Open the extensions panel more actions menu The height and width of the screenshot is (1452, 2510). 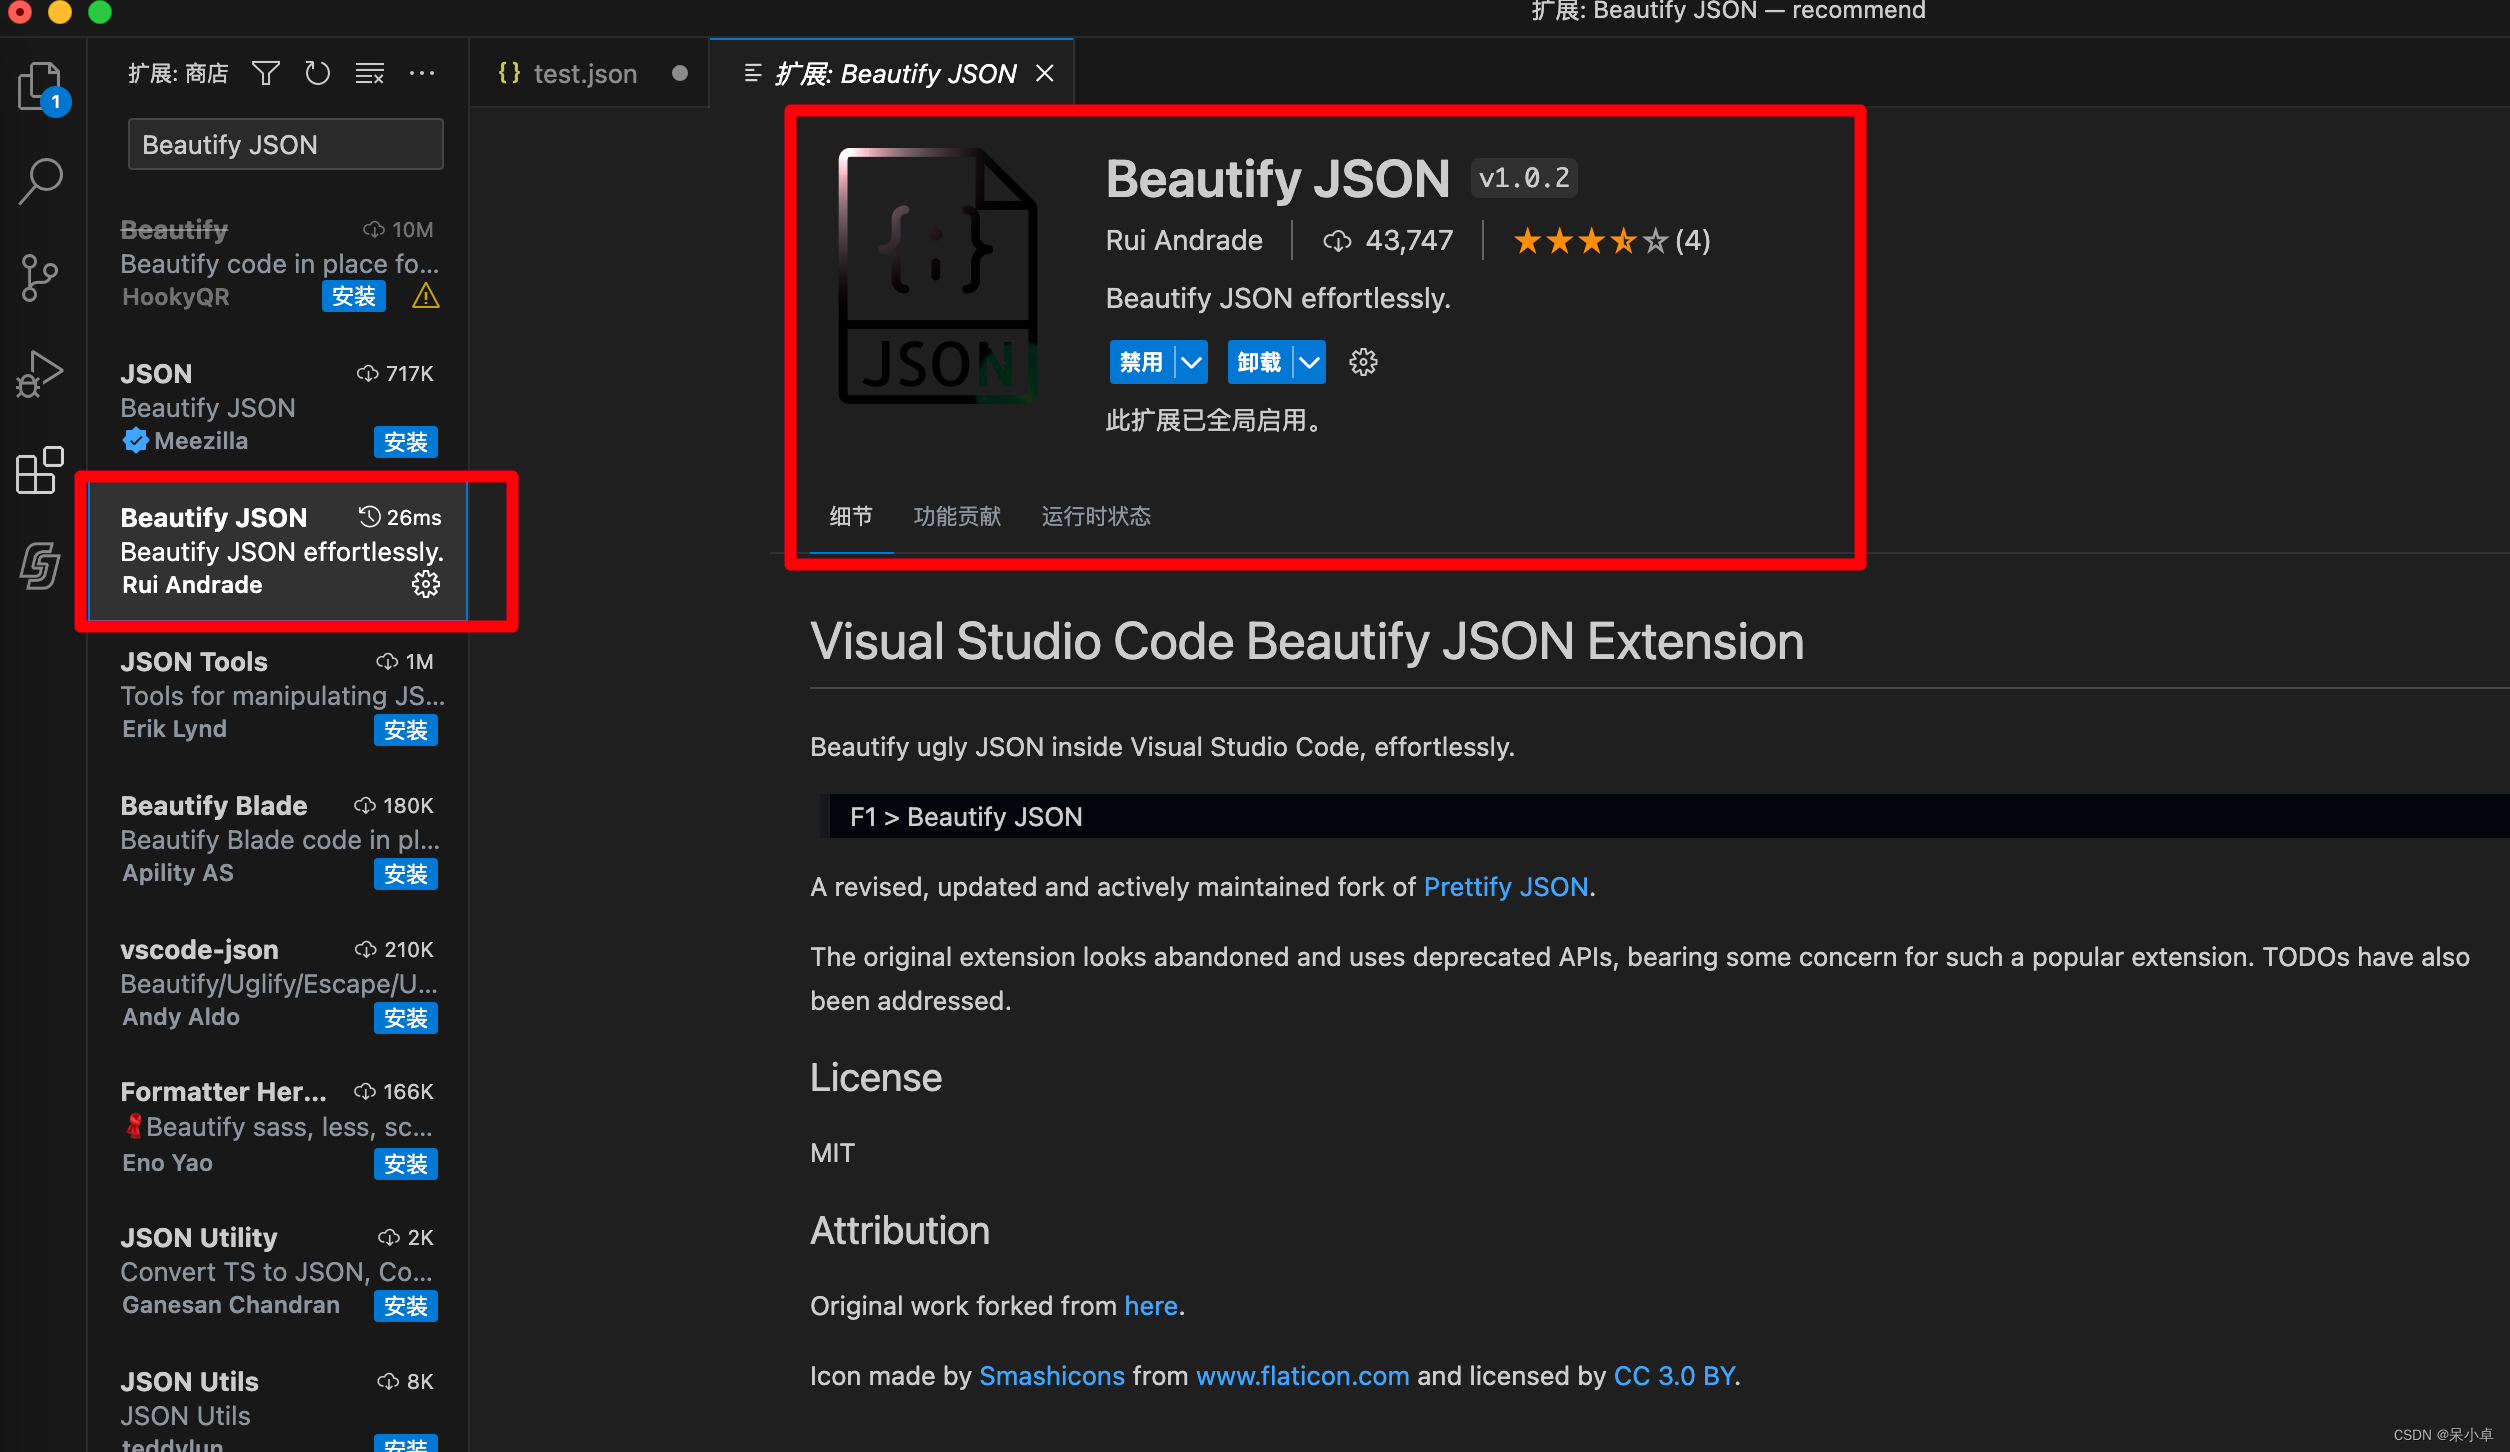coord(422,73)
